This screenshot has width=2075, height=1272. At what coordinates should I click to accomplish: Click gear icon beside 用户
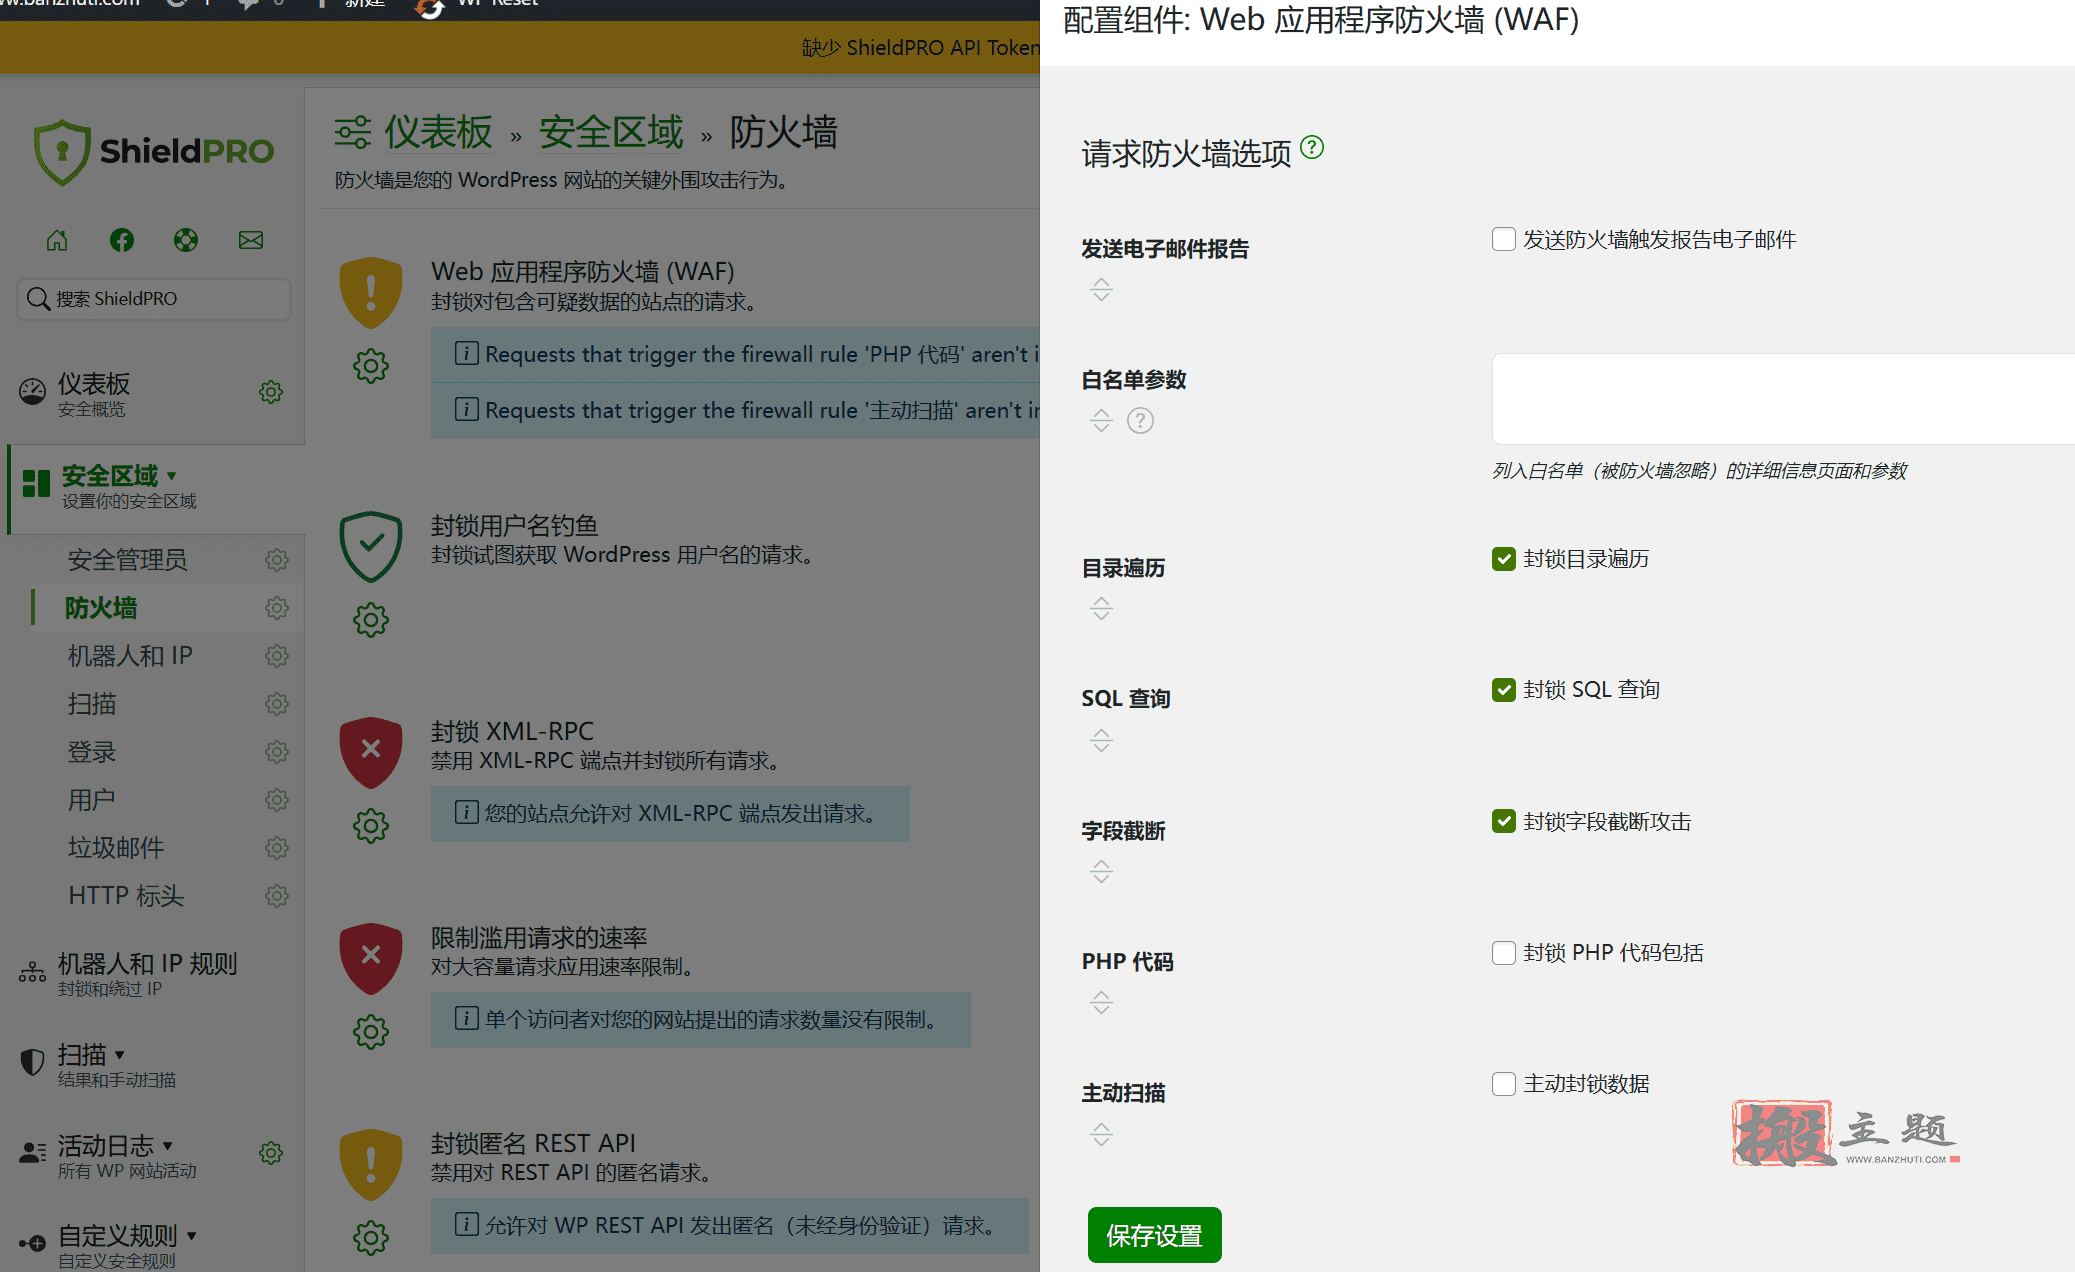tap(277, 800)
